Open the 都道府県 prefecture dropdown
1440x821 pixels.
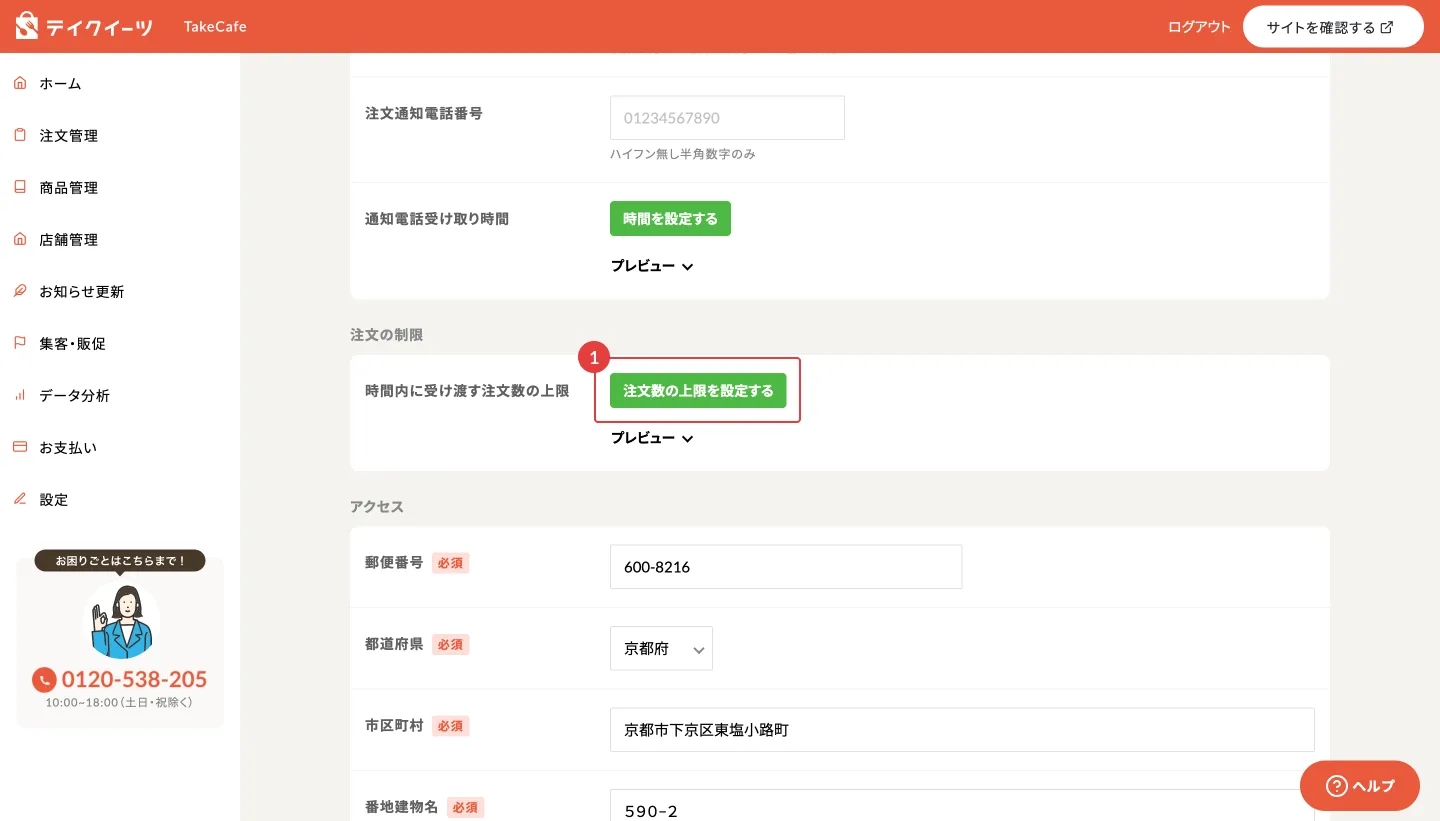pos(661,648)
